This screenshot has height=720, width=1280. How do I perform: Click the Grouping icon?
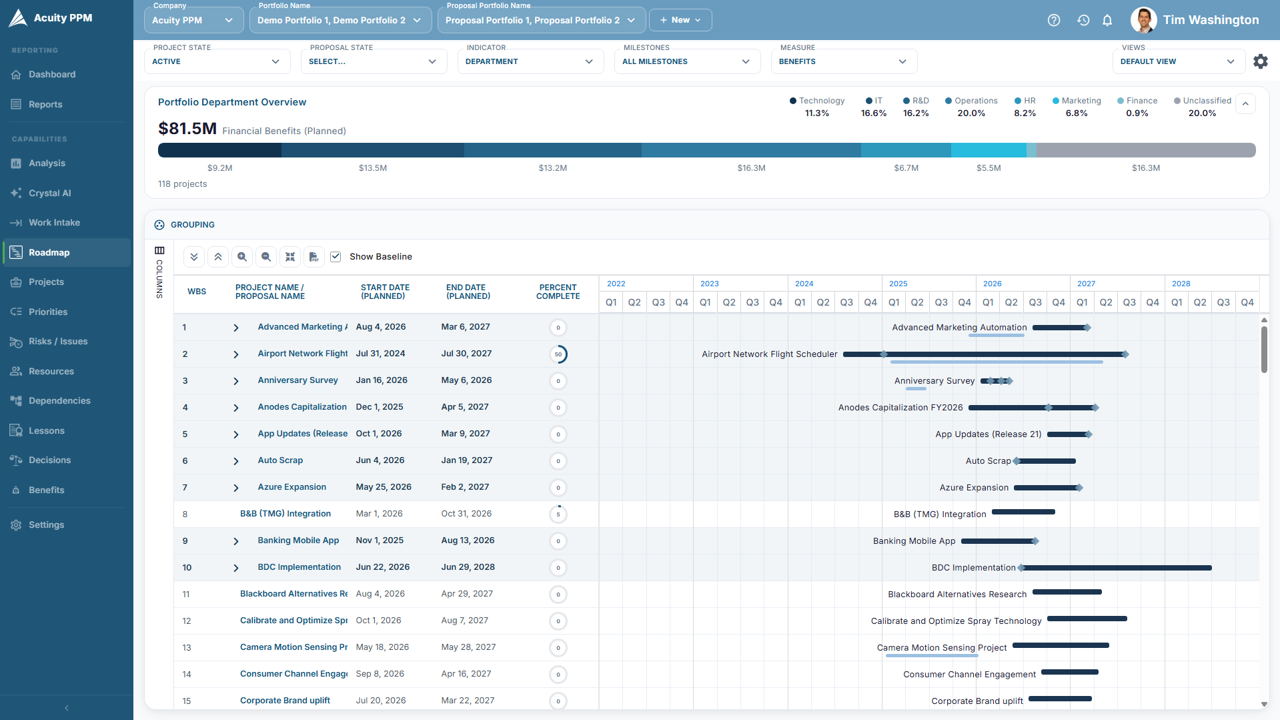click(159, 225)
